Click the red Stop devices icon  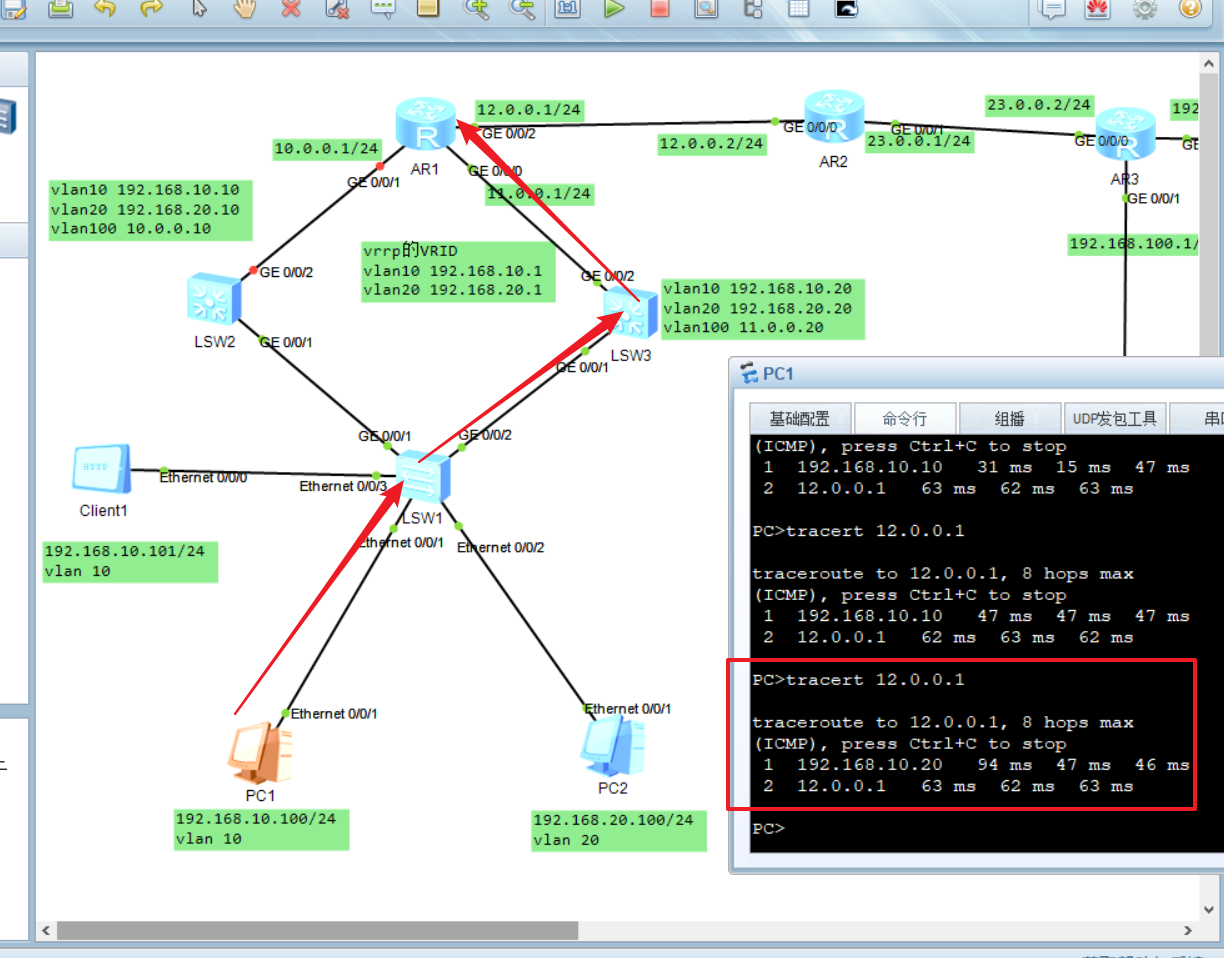click(x=658, y=11)
